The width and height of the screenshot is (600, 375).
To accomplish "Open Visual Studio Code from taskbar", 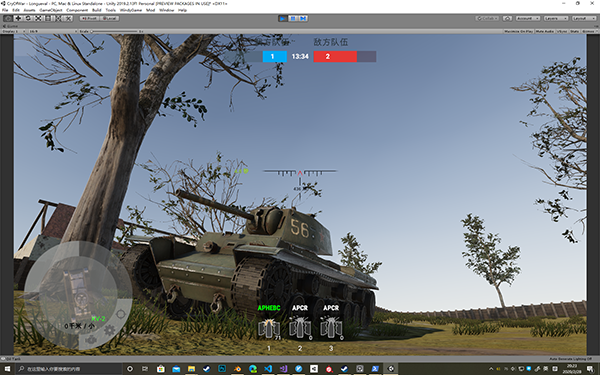I will tap(268, 368).
